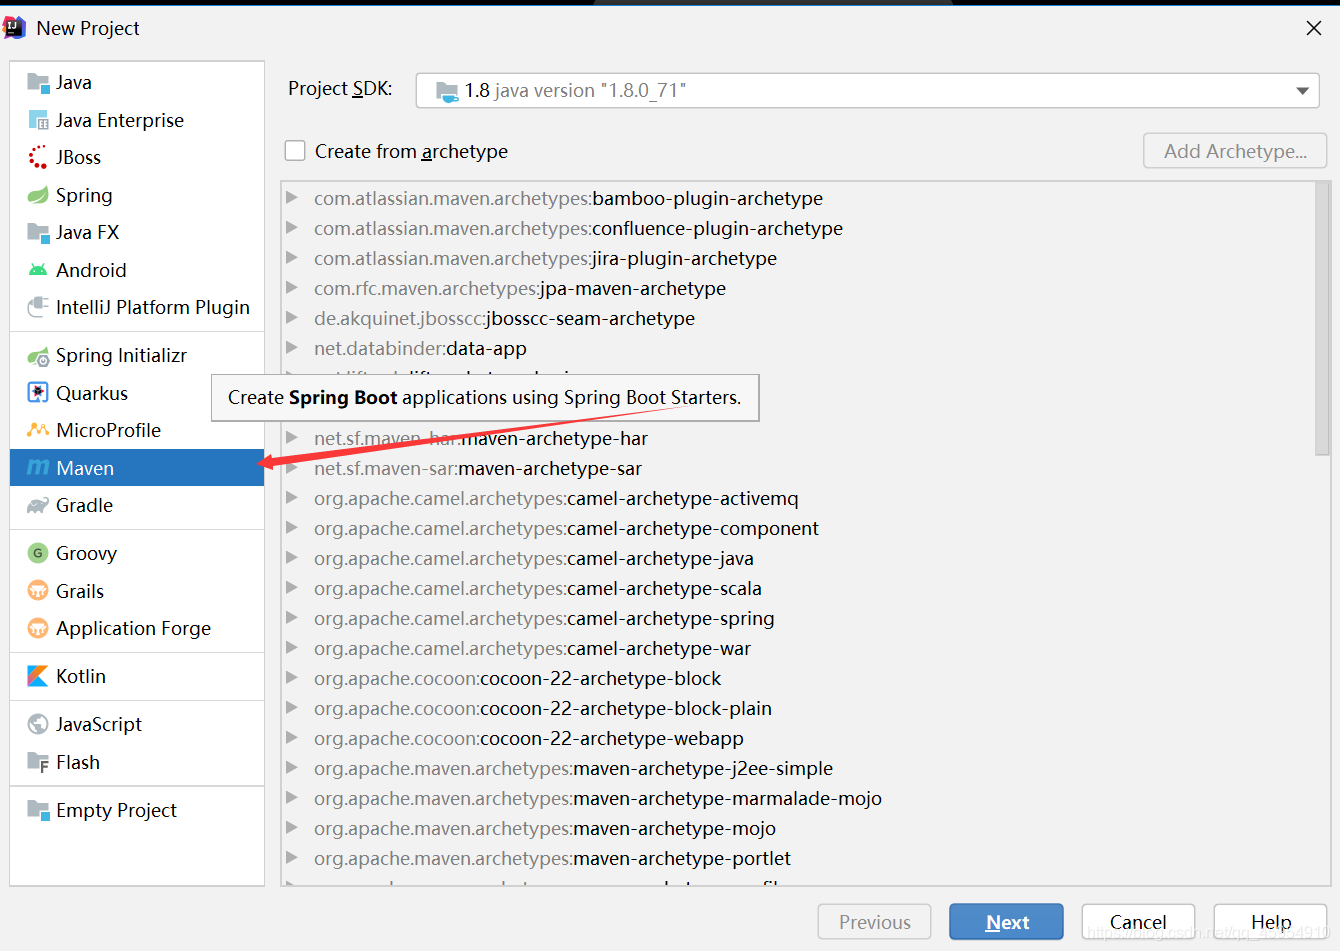Click the Java FX folder icon

38,233
